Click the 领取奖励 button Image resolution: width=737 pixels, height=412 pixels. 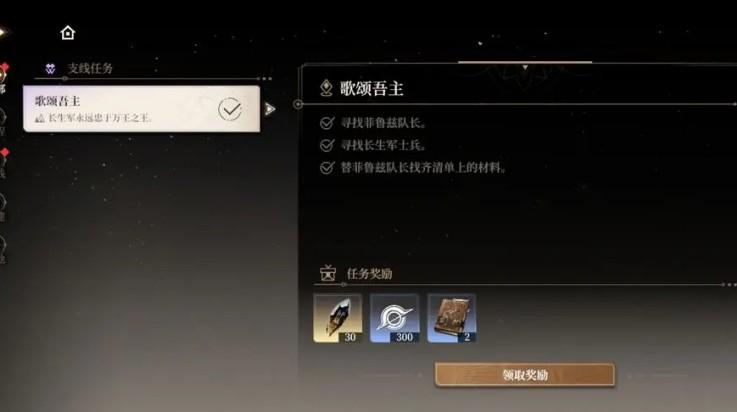[525, 375]
